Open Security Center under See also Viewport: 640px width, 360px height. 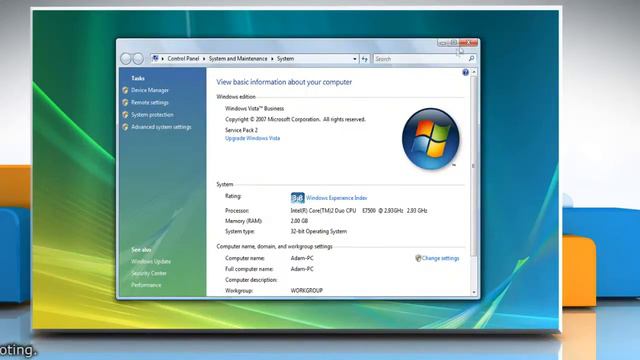tap(149, 273)
